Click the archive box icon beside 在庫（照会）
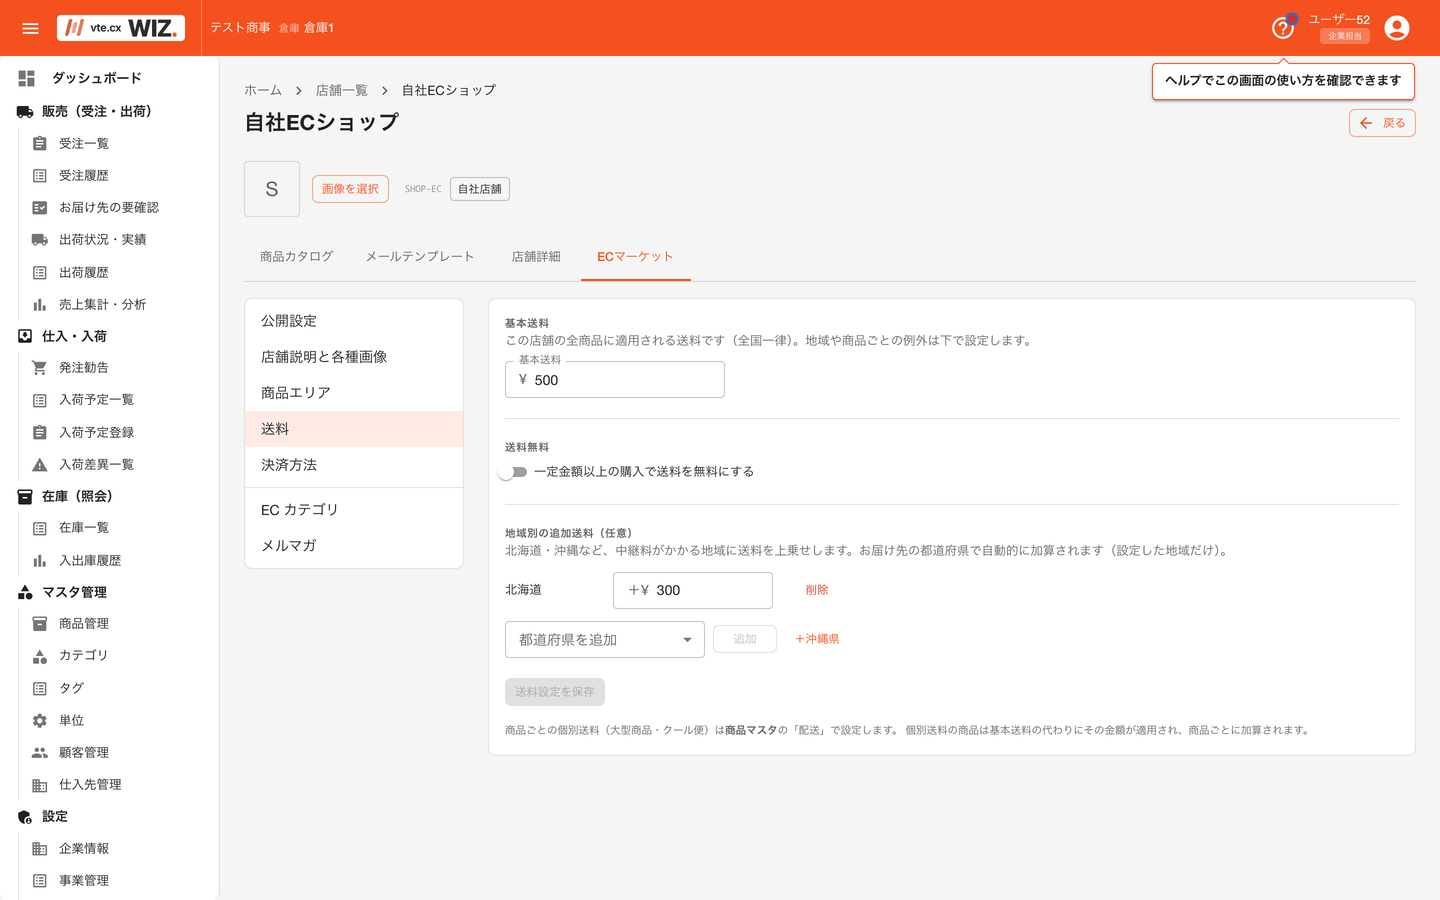 pos(25,497)
